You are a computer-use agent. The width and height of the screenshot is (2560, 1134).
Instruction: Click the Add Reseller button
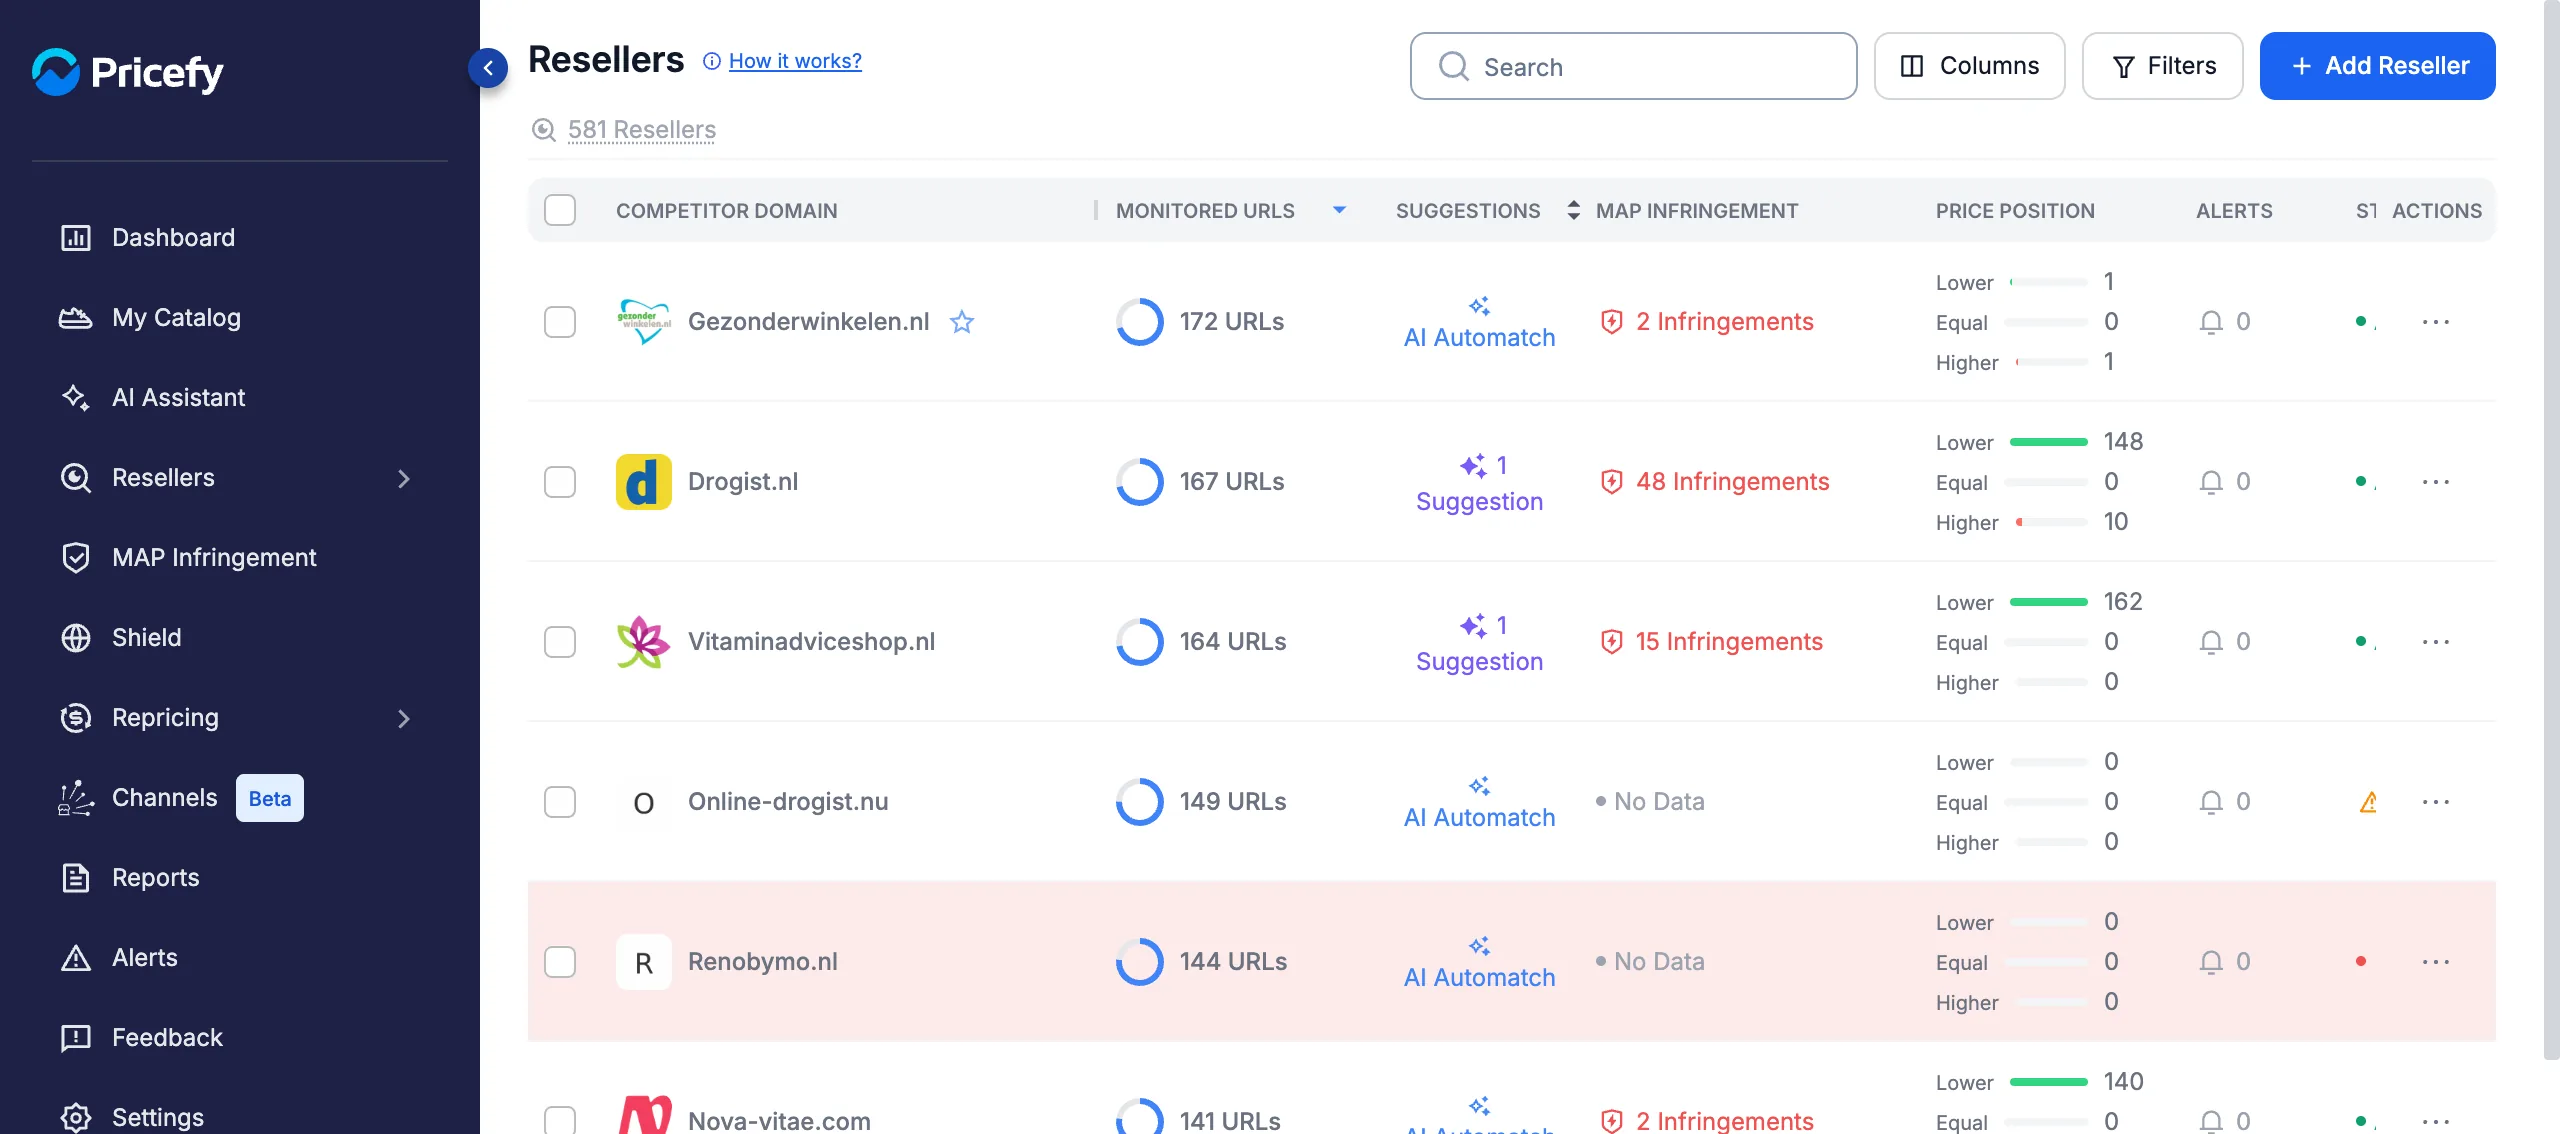[x=2377, y=66]
